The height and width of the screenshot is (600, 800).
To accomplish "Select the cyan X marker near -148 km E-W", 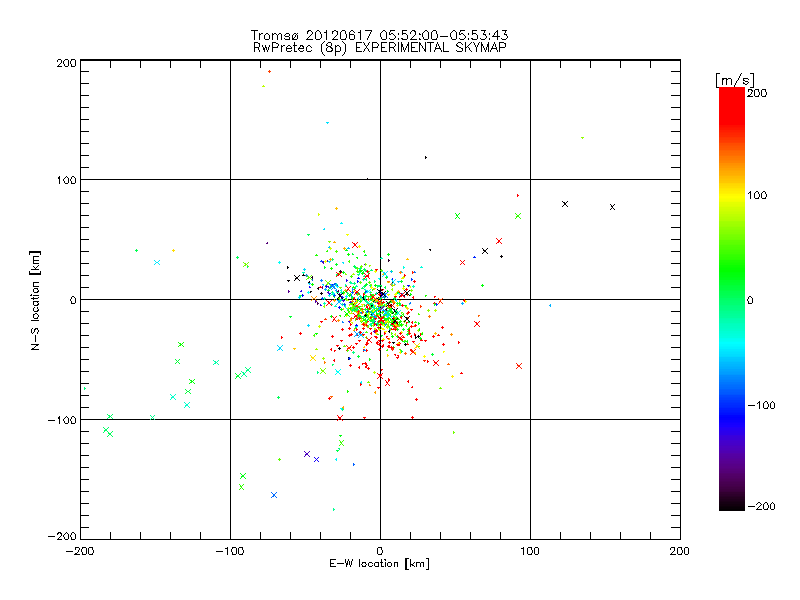I will click(x=157, y=263).
